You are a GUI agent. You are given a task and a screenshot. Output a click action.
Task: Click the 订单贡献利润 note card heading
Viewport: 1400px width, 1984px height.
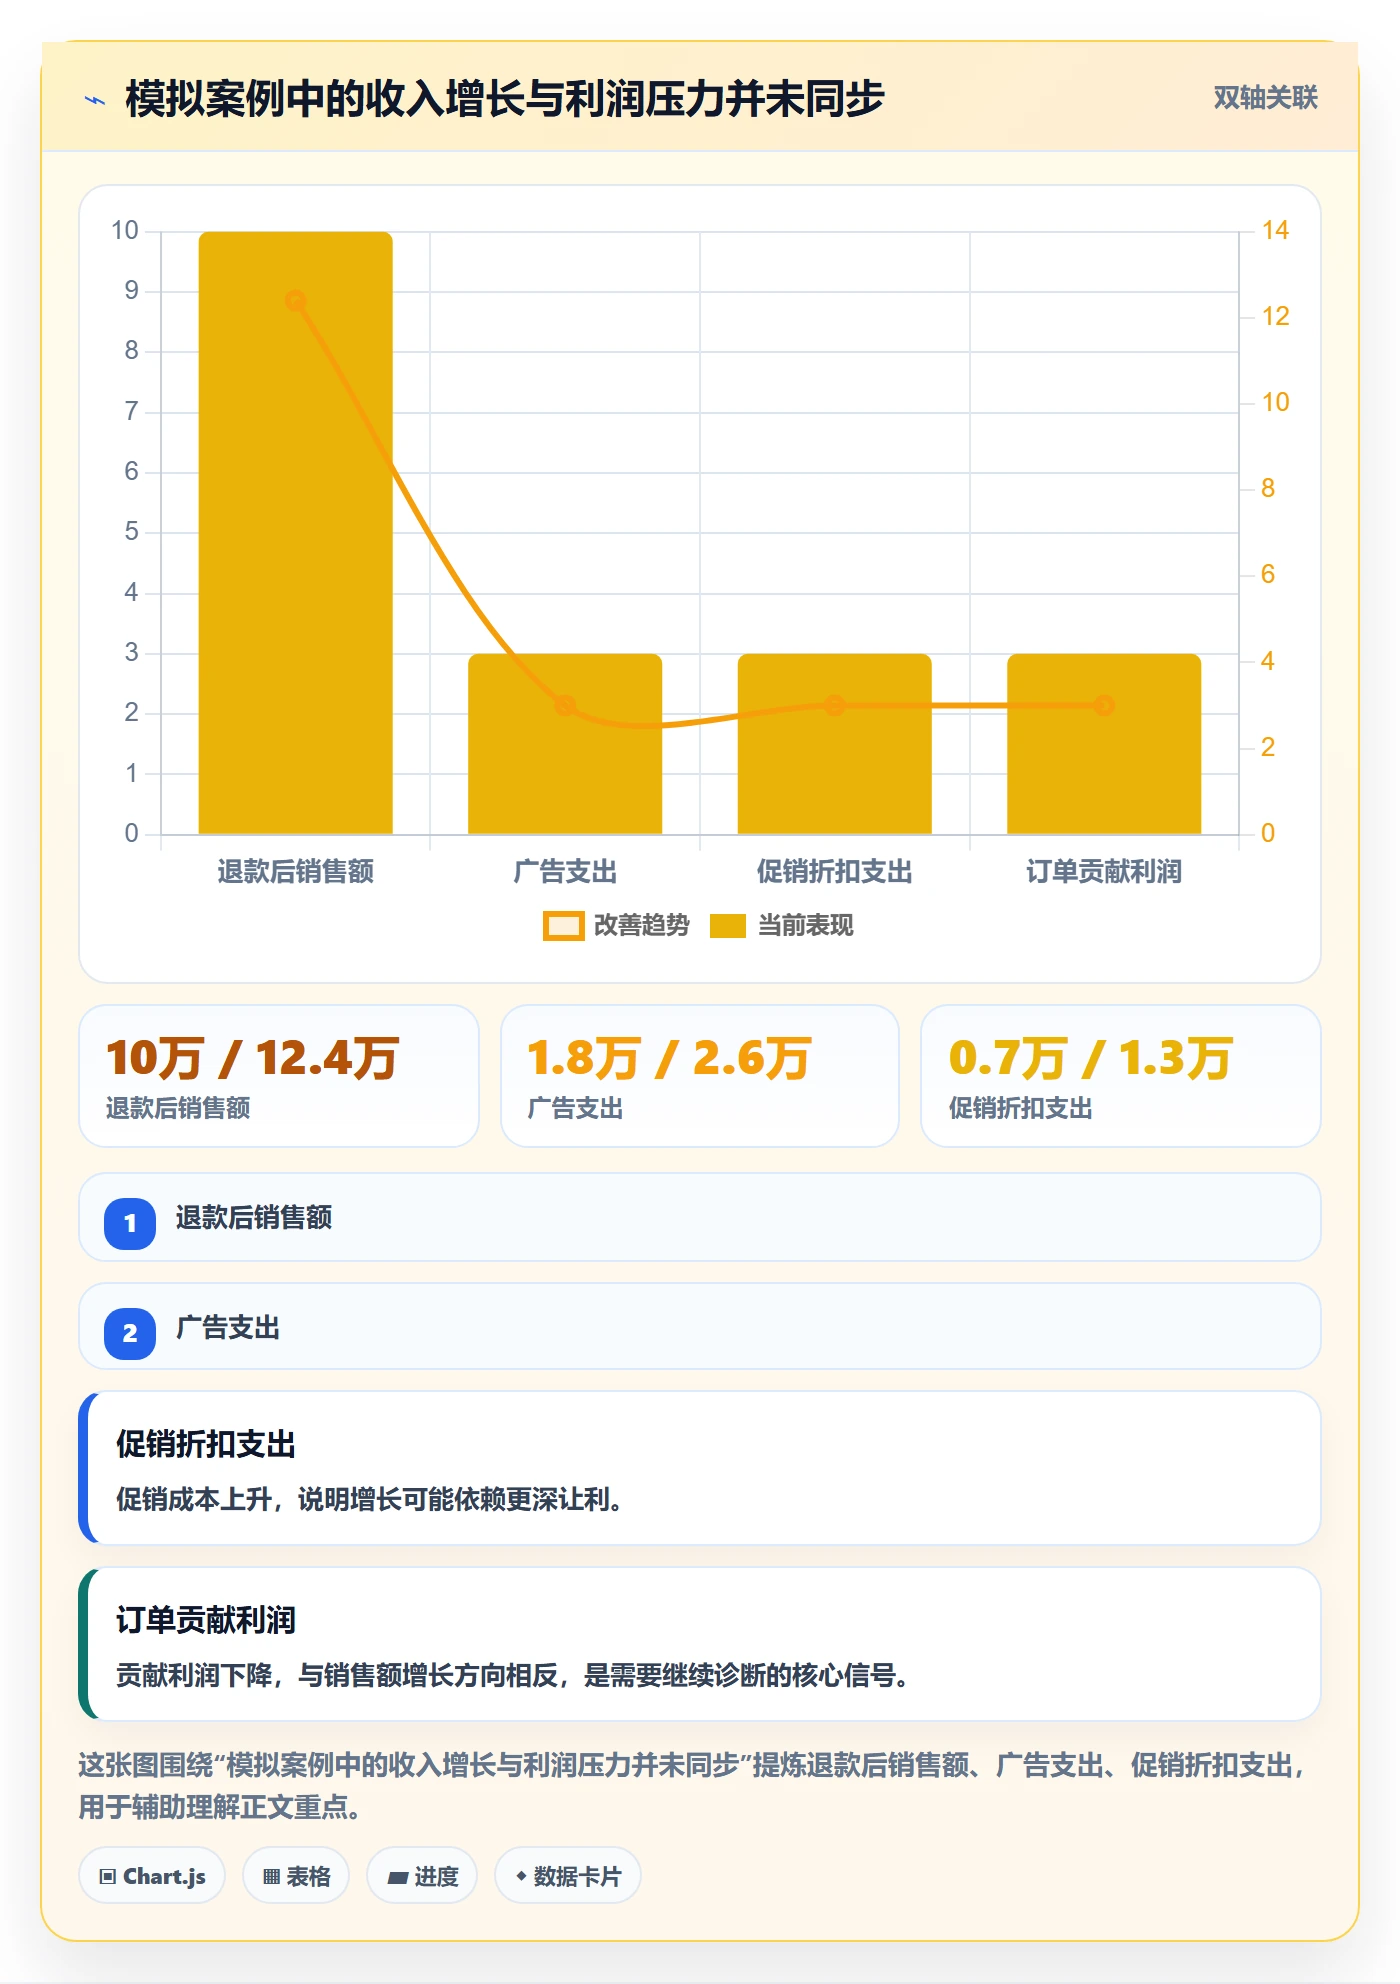coord(206,1620)
